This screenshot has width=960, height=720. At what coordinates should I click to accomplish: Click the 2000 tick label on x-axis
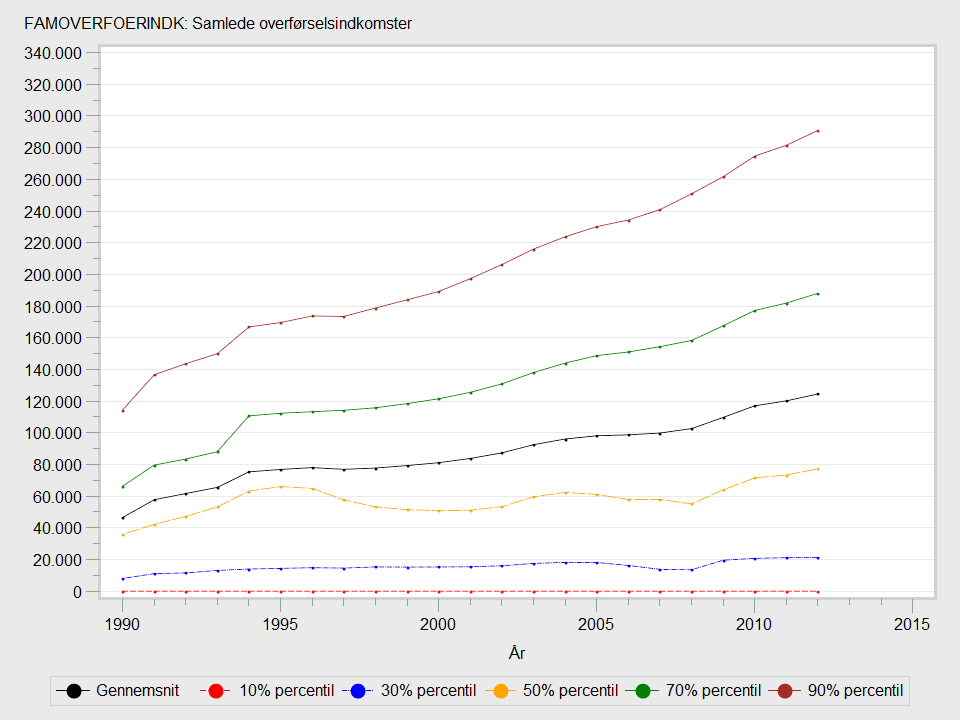(x=438, y=623)
